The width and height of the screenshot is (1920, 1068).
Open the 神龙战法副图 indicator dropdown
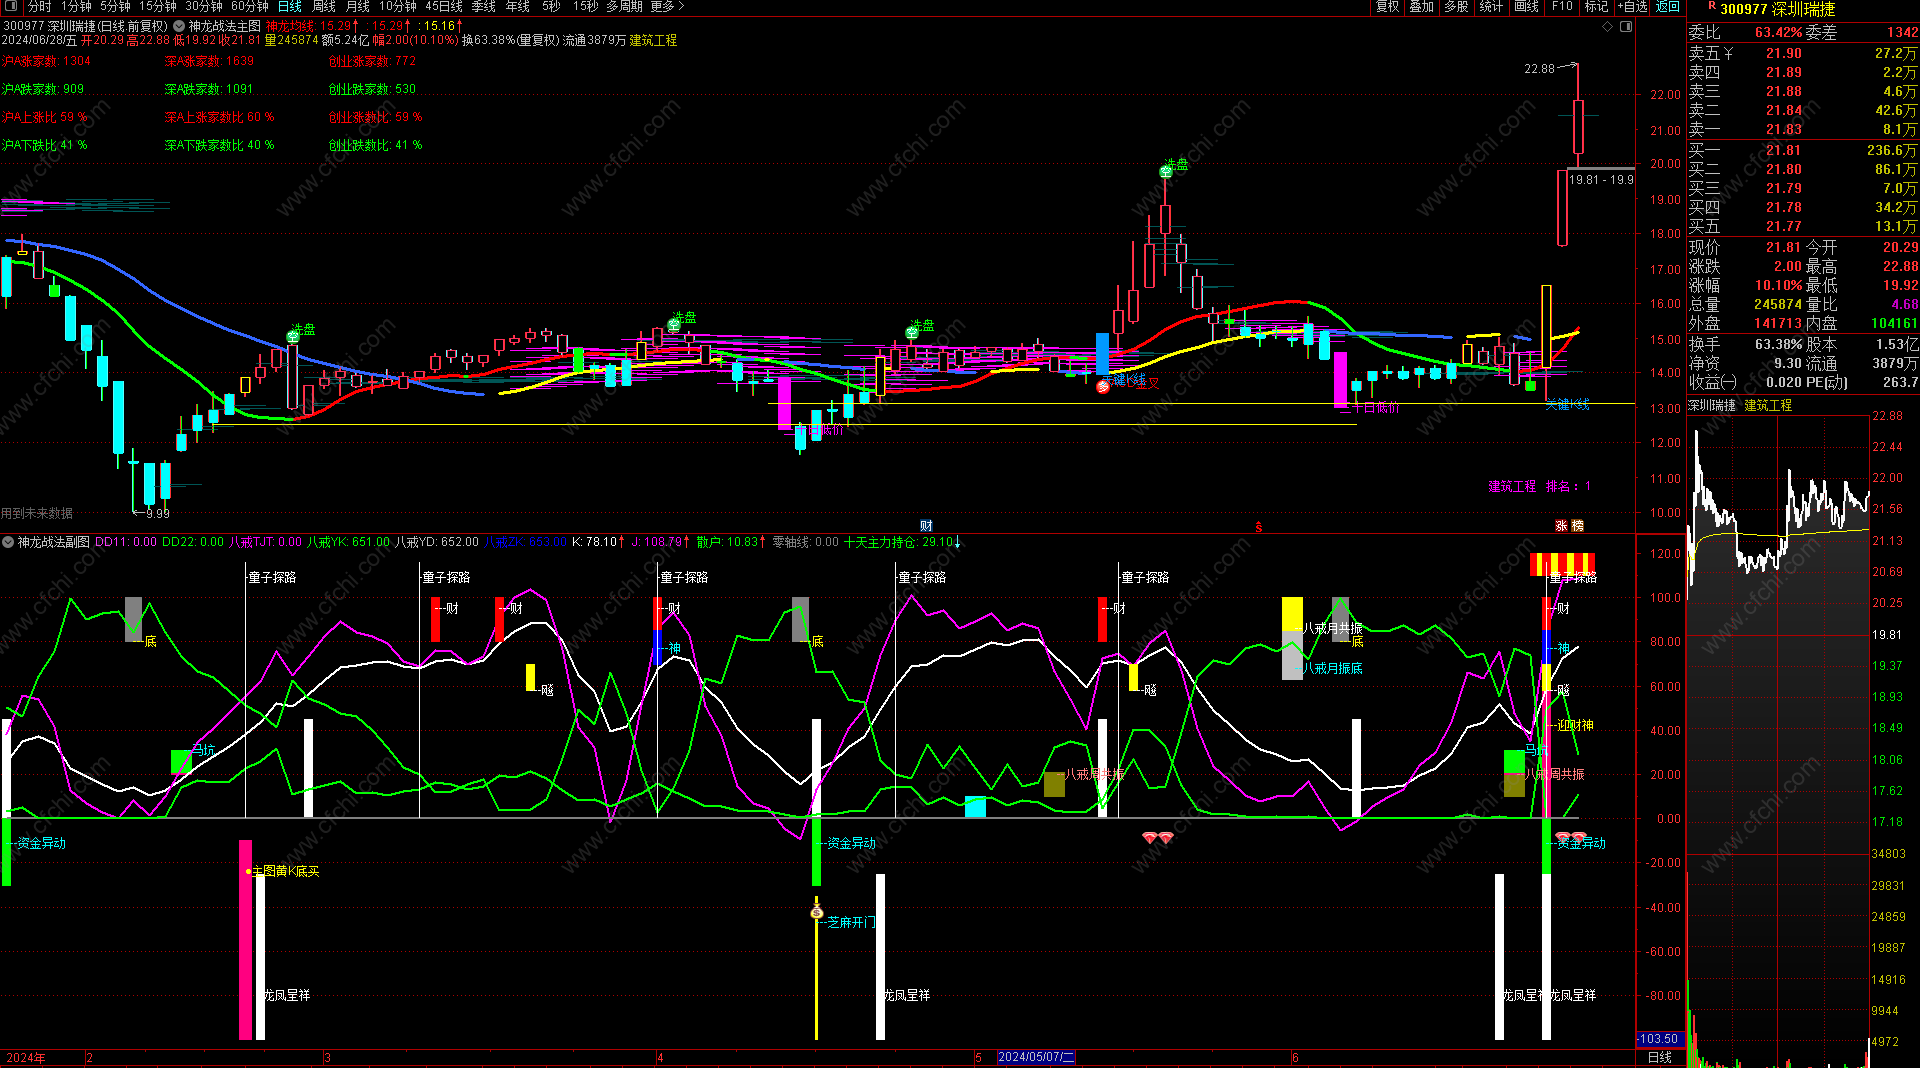coord(8,542)
